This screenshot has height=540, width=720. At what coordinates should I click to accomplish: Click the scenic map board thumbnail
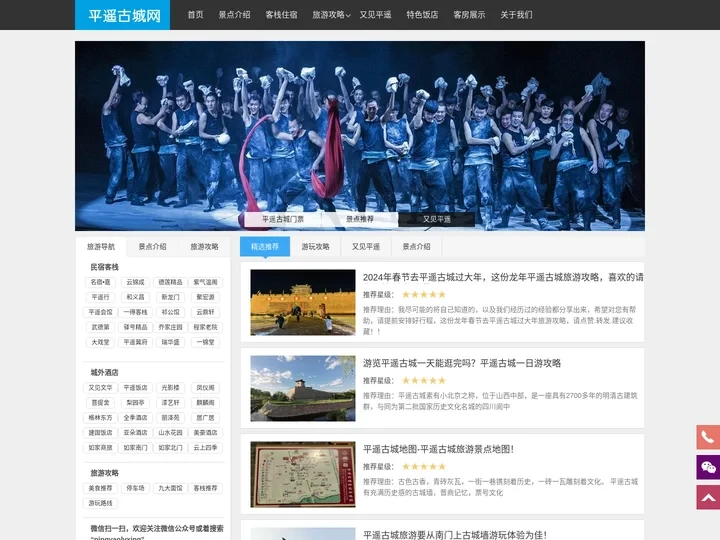[x=303, y=474]
